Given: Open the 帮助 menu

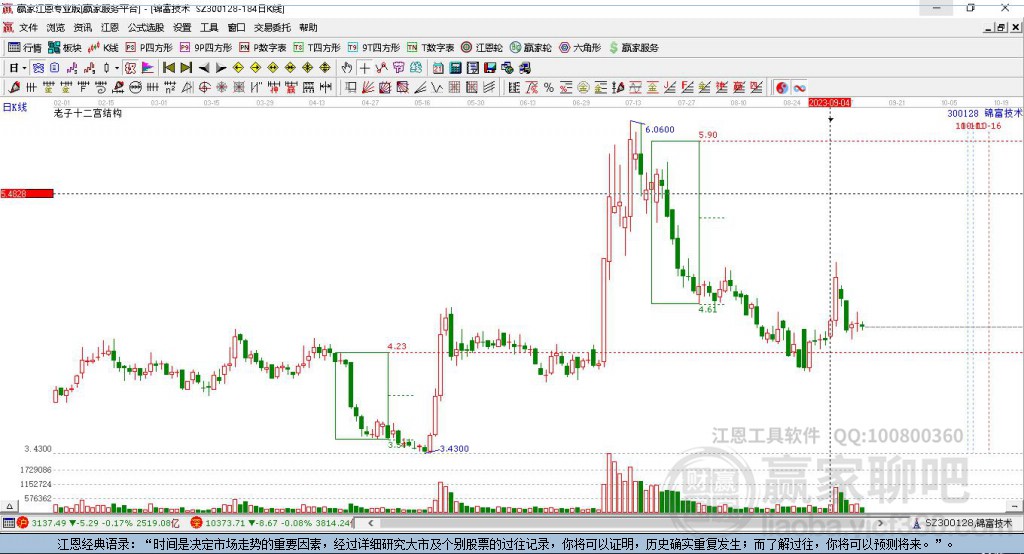Looking at the screenshot, I should pyautogui.click(x=308, y=27).
